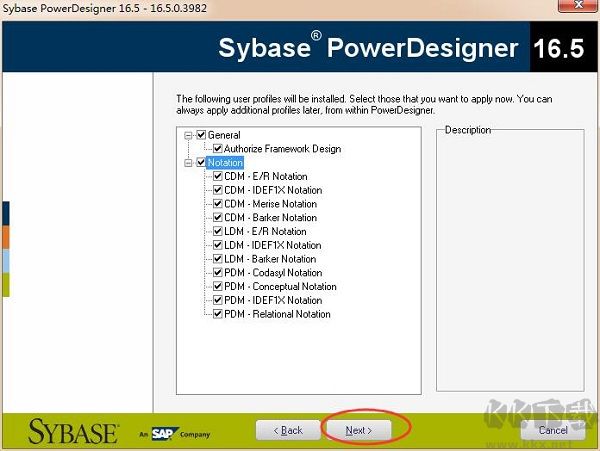Proceed with the Next button
This screenshot has height=451, width=600.
pos(359,430)
